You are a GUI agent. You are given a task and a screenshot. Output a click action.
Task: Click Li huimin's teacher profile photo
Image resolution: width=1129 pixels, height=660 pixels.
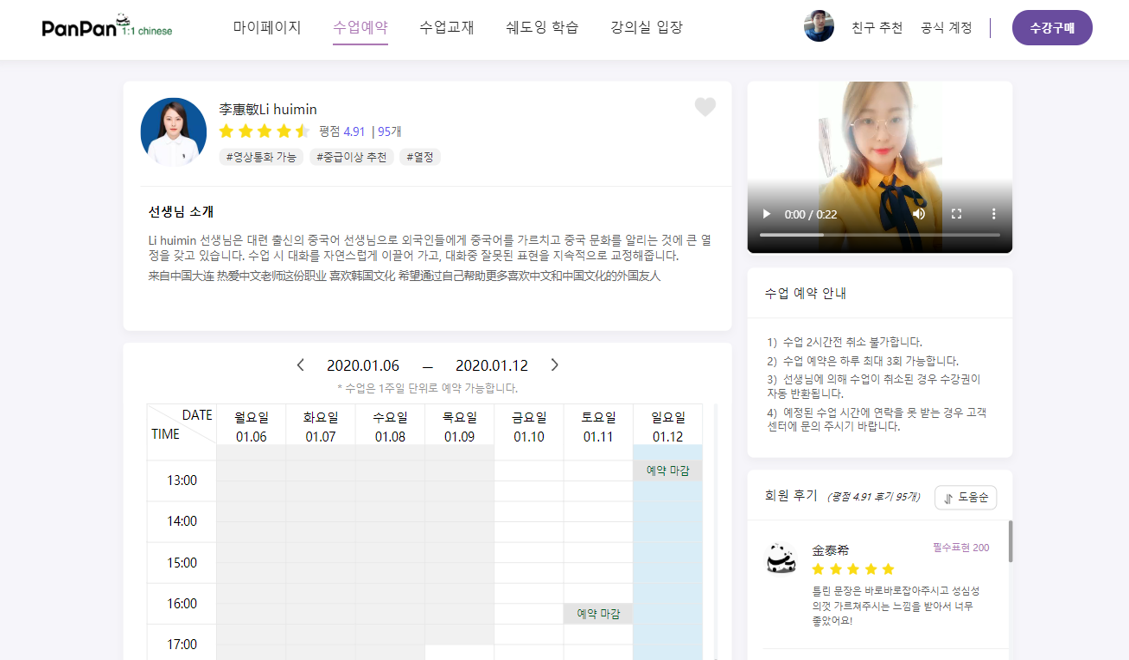click(174, 132)
